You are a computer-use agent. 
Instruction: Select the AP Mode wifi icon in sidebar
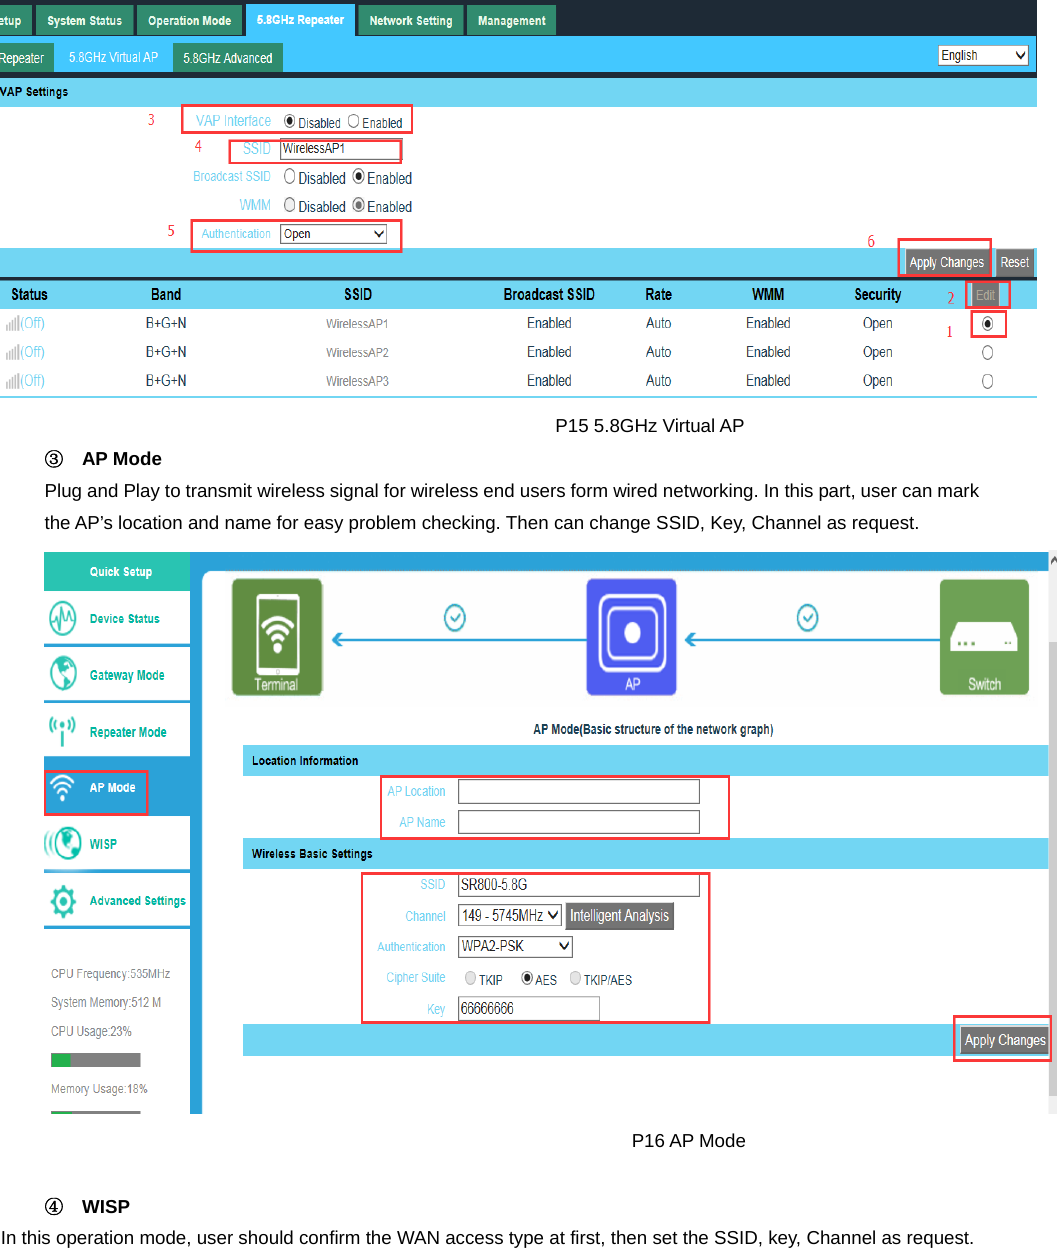click(x=62, y=788)
